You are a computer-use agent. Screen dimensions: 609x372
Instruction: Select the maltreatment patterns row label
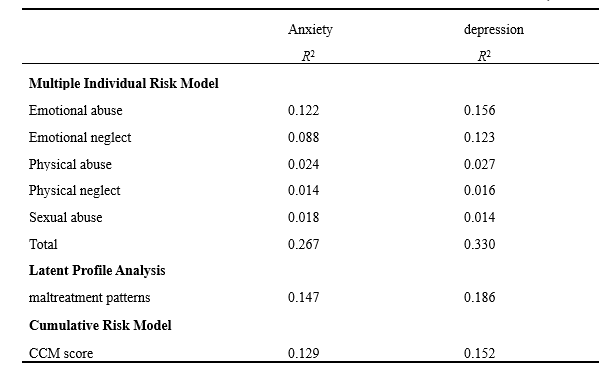(x=89, y=297)
